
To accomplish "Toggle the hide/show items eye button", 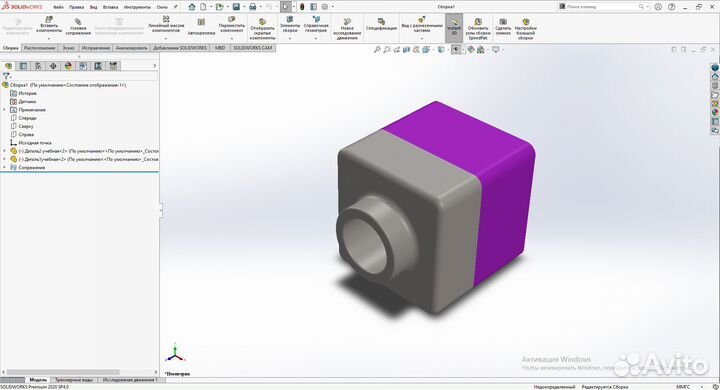I will pyautogui.click(x=455, y=50).
